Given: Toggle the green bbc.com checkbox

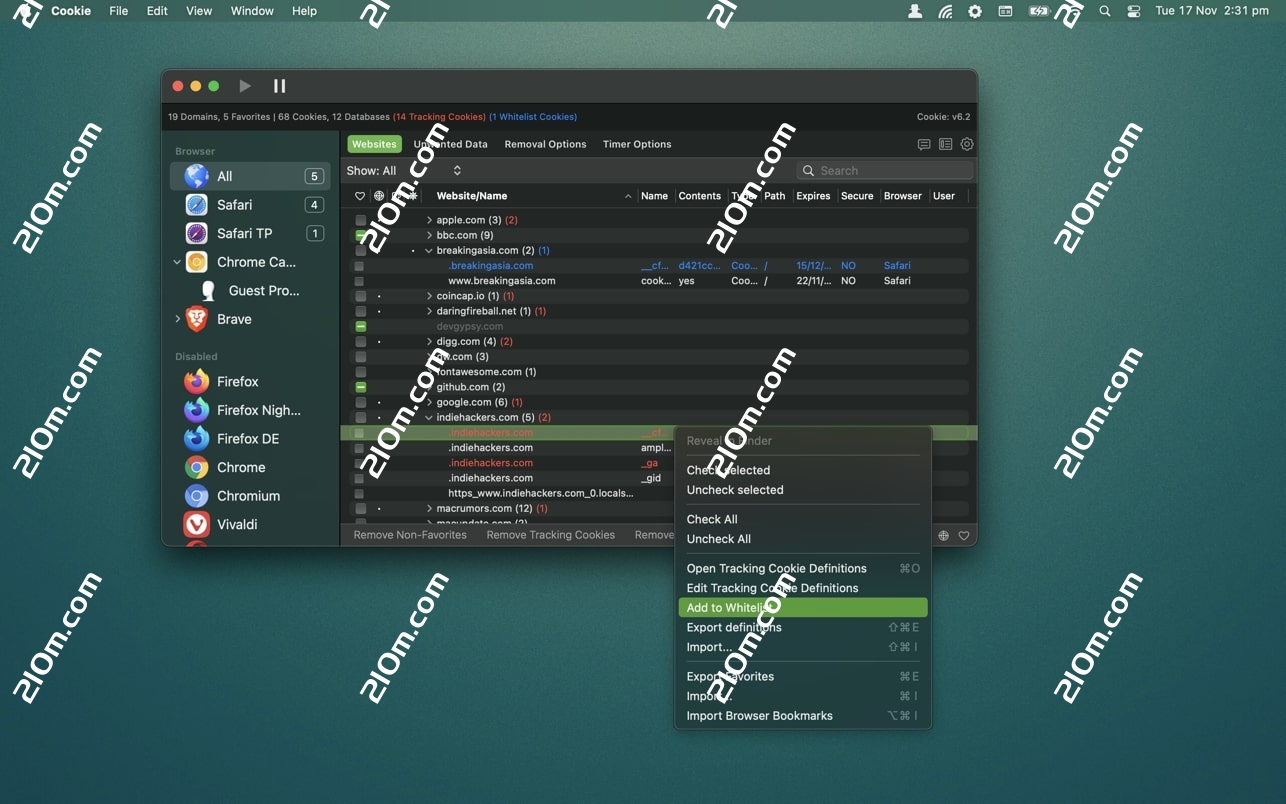Looking at the screenshot, I should point(361,235).
